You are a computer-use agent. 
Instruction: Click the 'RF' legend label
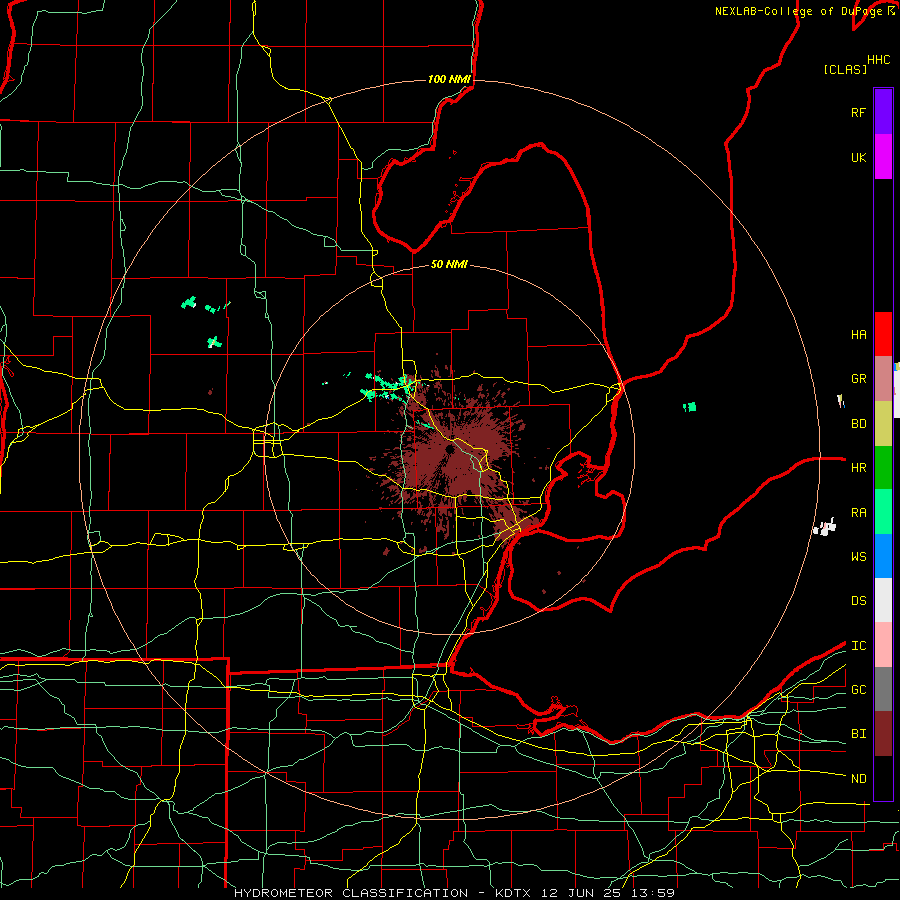[858, 113]
